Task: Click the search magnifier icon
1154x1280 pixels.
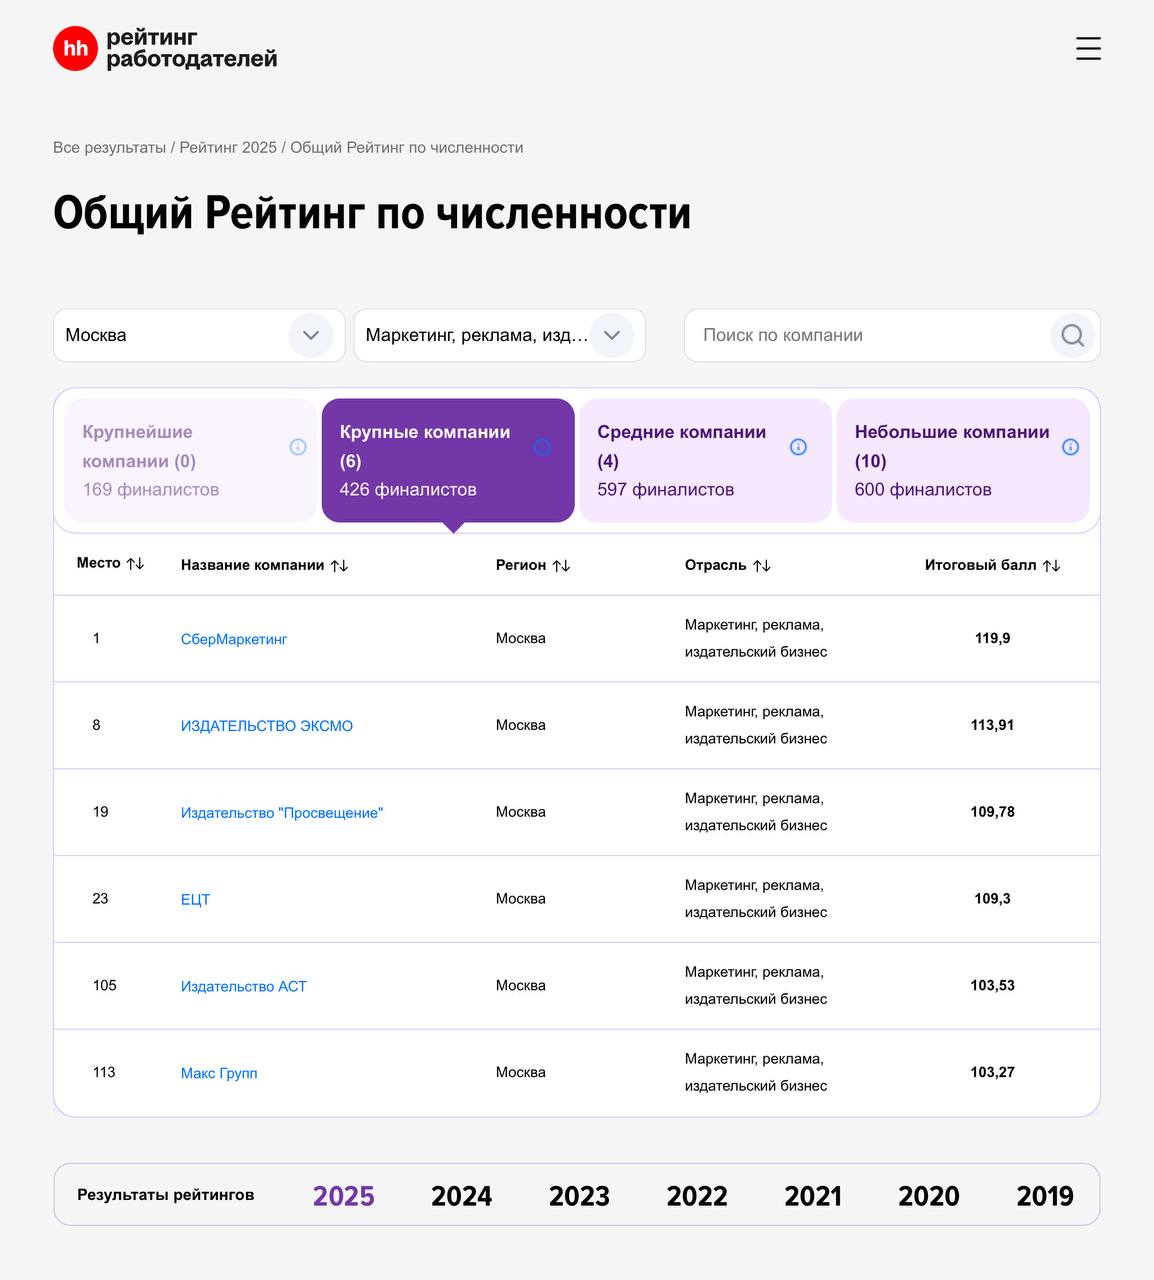Action: coord(1072,335)
